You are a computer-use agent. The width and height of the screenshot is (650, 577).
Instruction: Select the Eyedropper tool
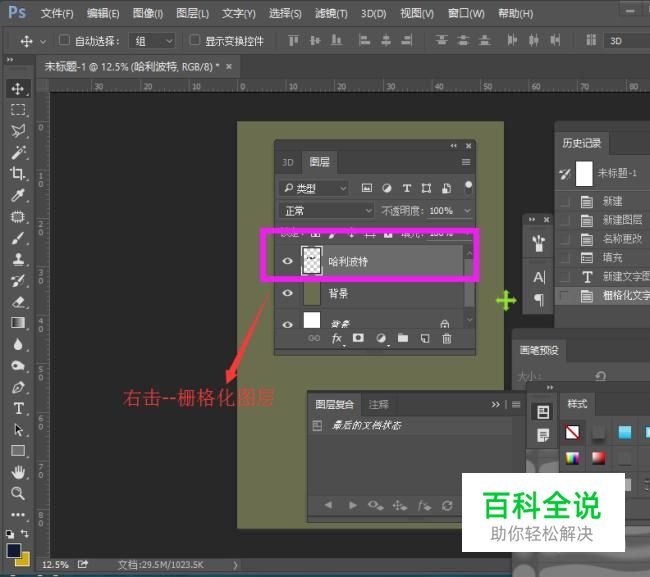pos(17,195)
